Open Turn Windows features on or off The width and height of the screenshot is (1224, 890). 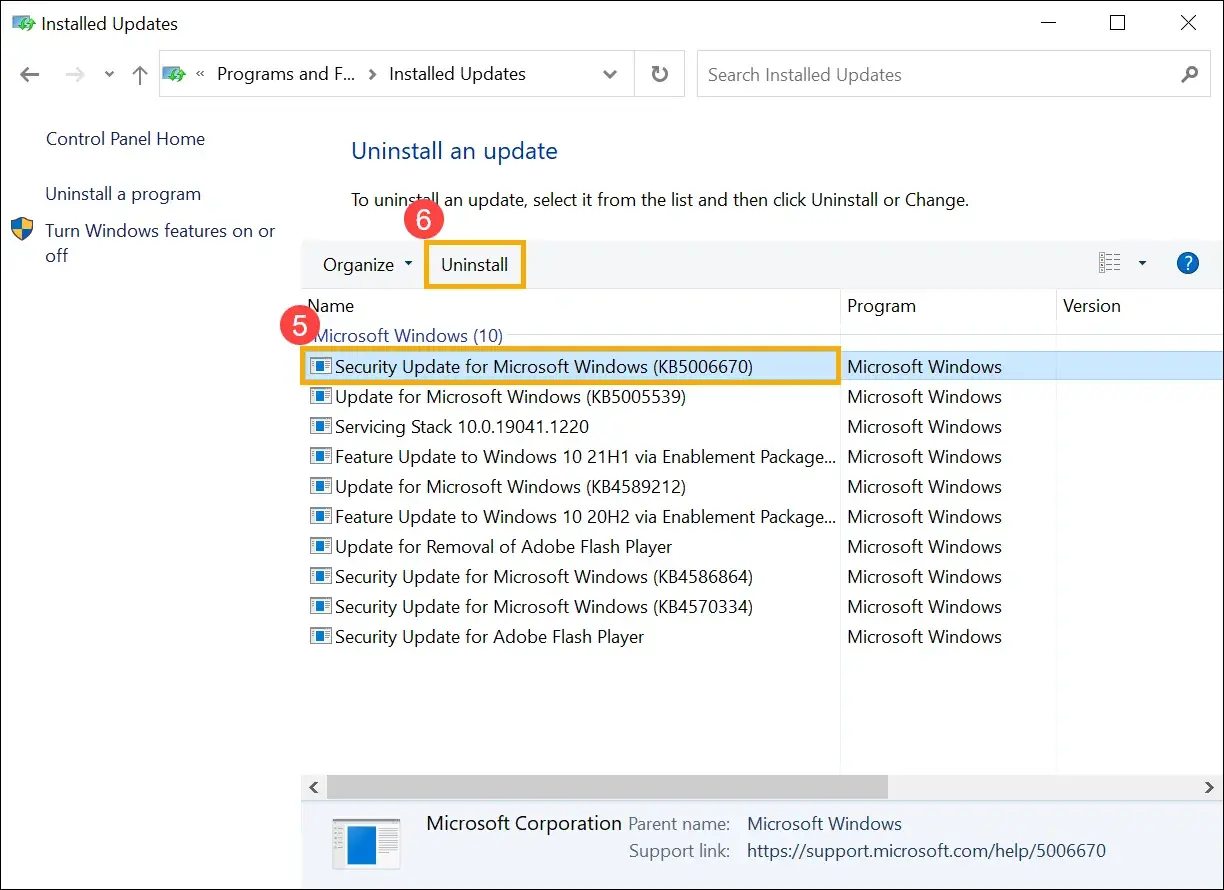160,243
